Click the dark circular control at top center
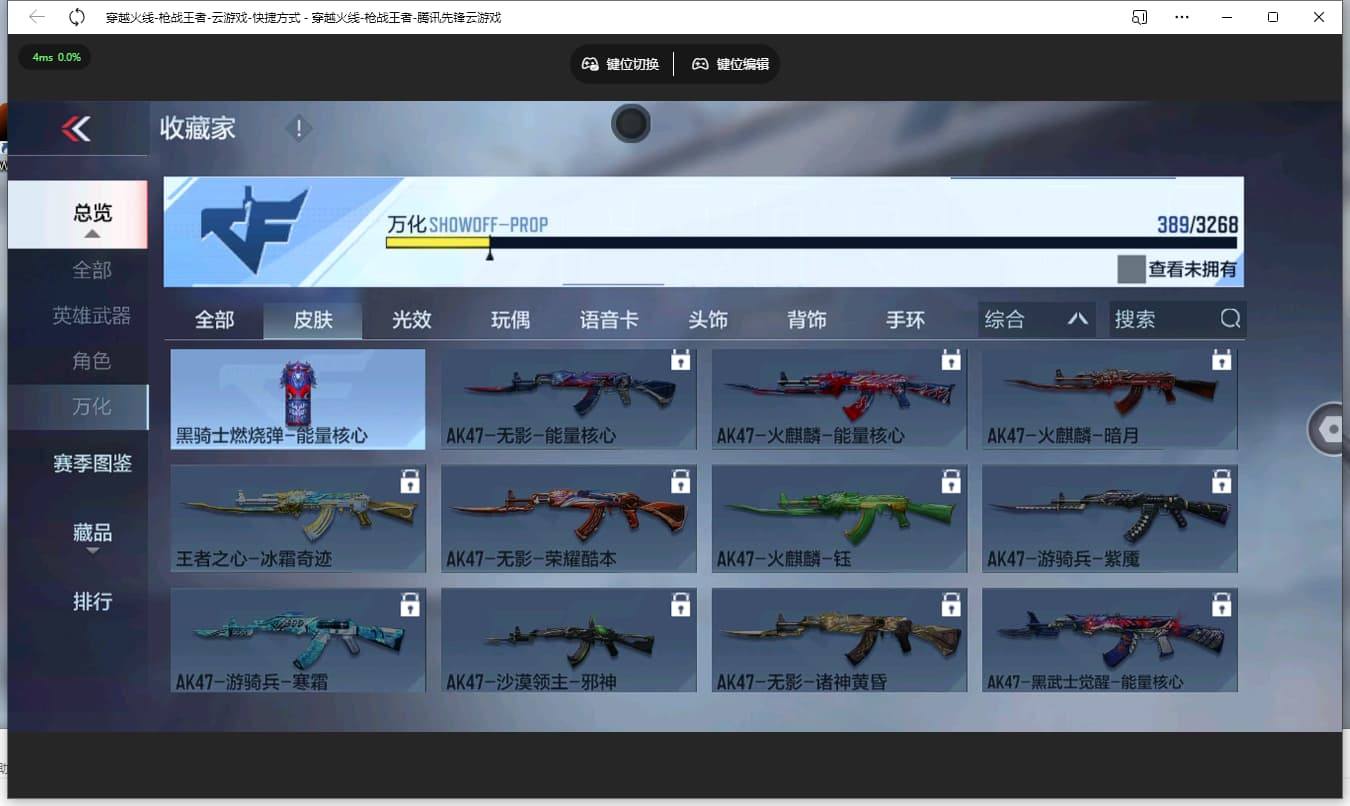1350x806 pixels. (x=630, y=123)
